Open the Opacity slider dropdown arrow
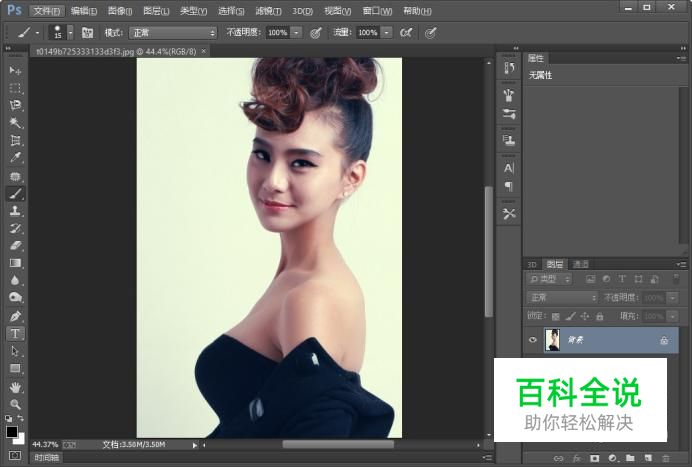Screen dimensions: 692x467 (297, 33)
